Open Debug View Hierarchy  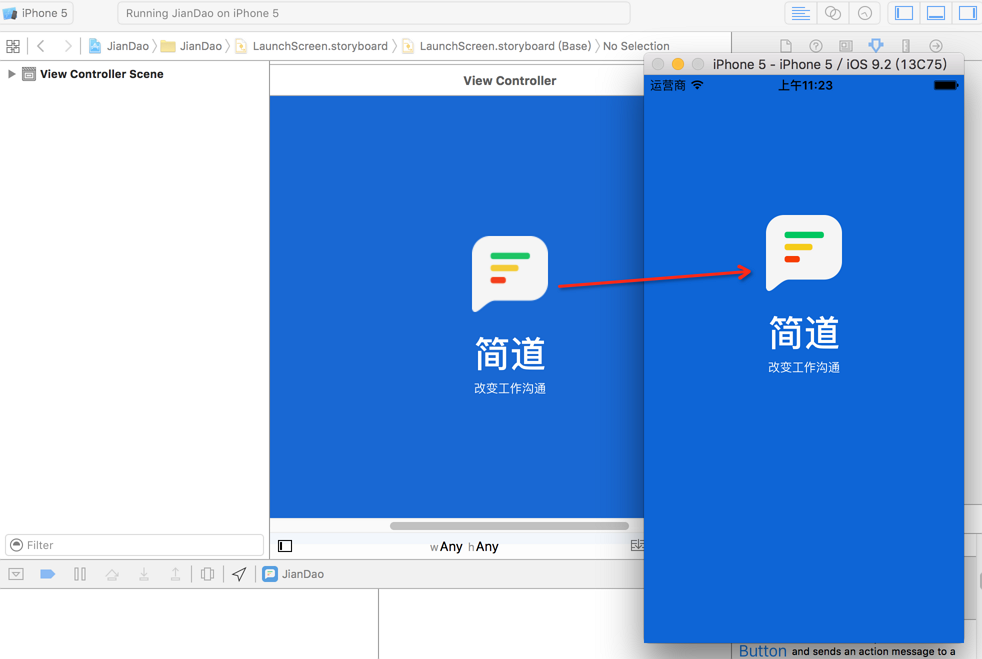(207, 574)
